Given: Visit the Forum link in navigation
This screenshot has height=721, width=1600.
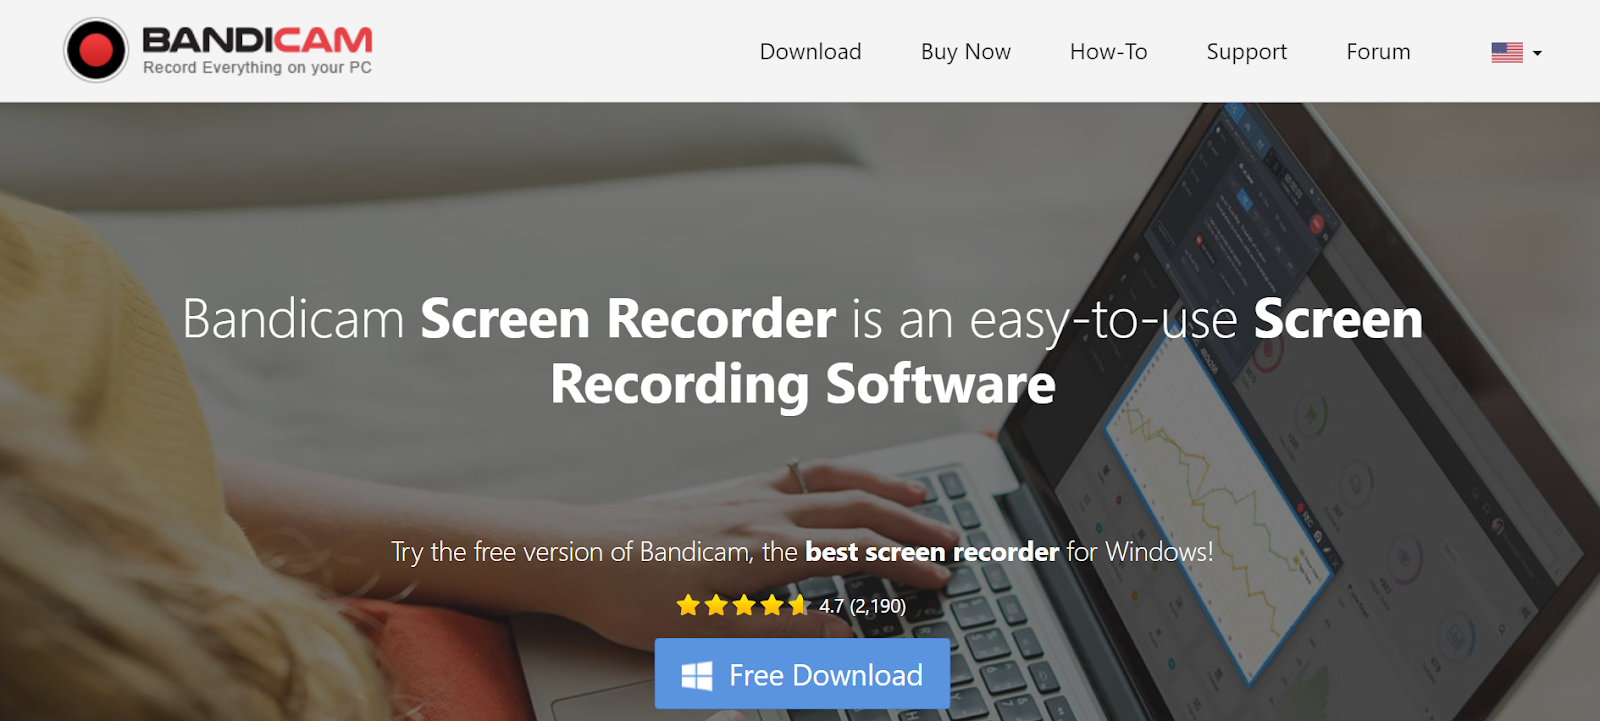Looking at the screenshot, I should pos(1378,52).
